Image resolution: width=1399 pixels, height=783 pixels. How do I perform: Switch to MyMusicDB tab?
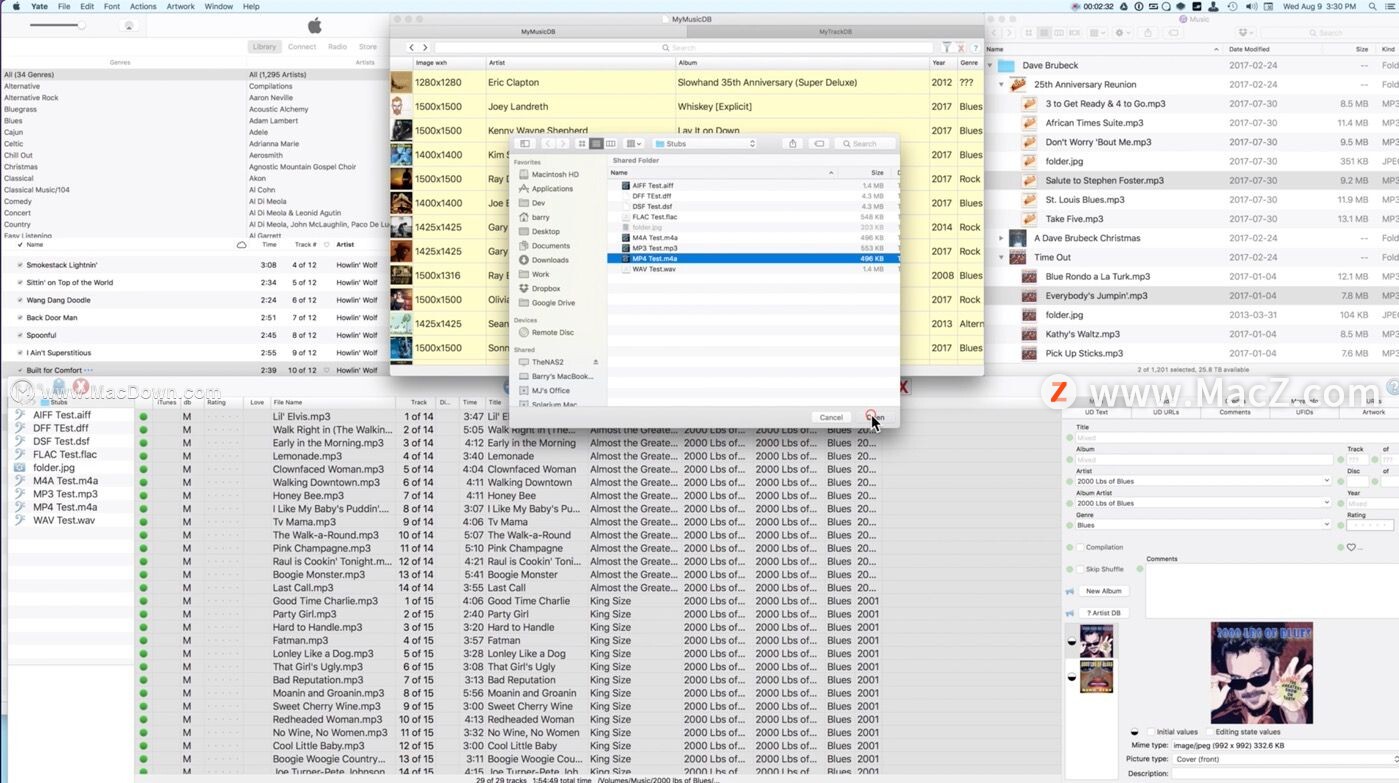(x=538, y=31)
